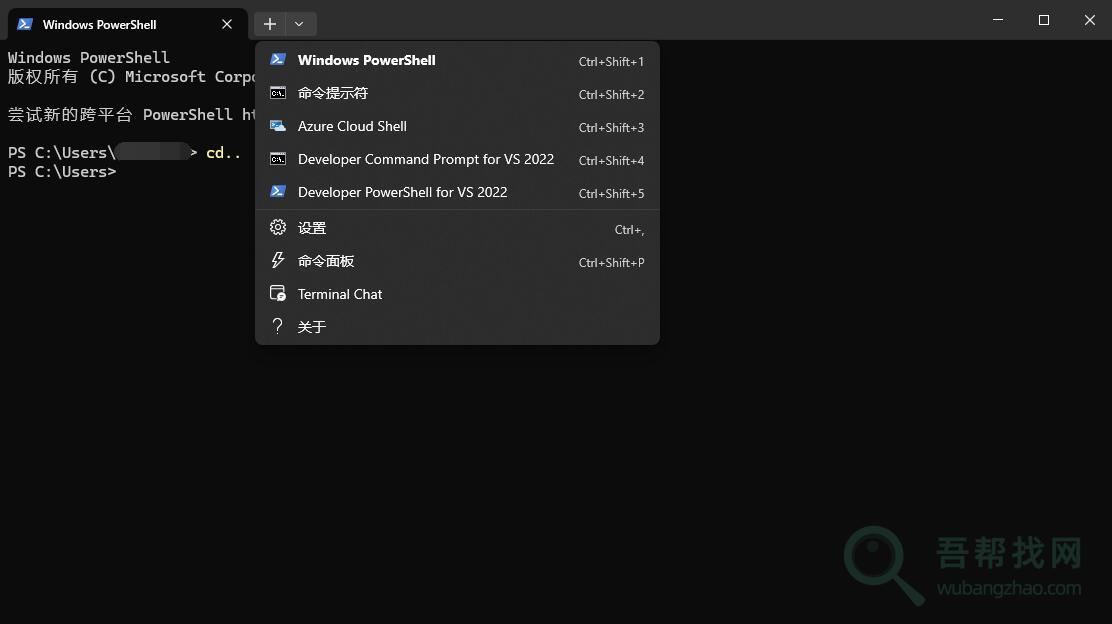
Task: Click the PS C:\Users> prompt line
Action: coord(62,172)
